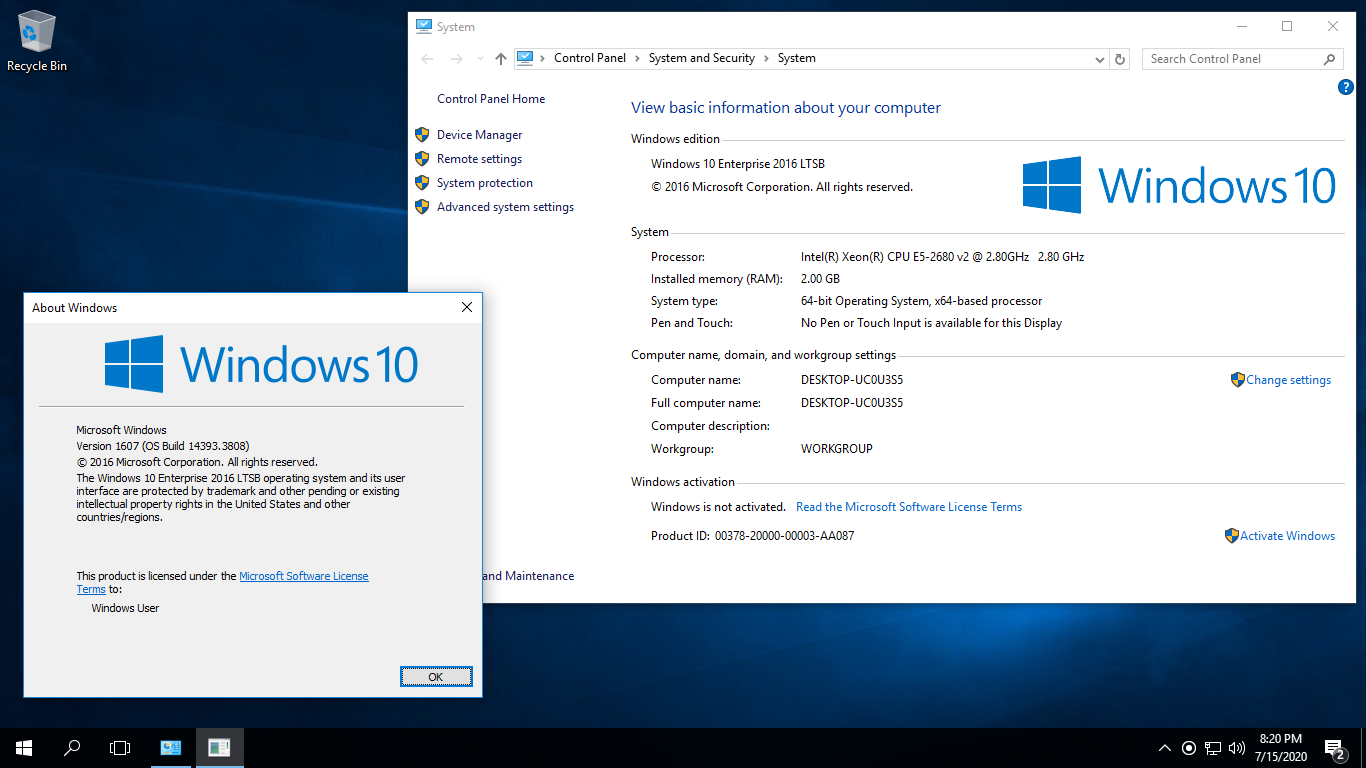
Task: Click the Remote settings shield icon
Action: 422,159
